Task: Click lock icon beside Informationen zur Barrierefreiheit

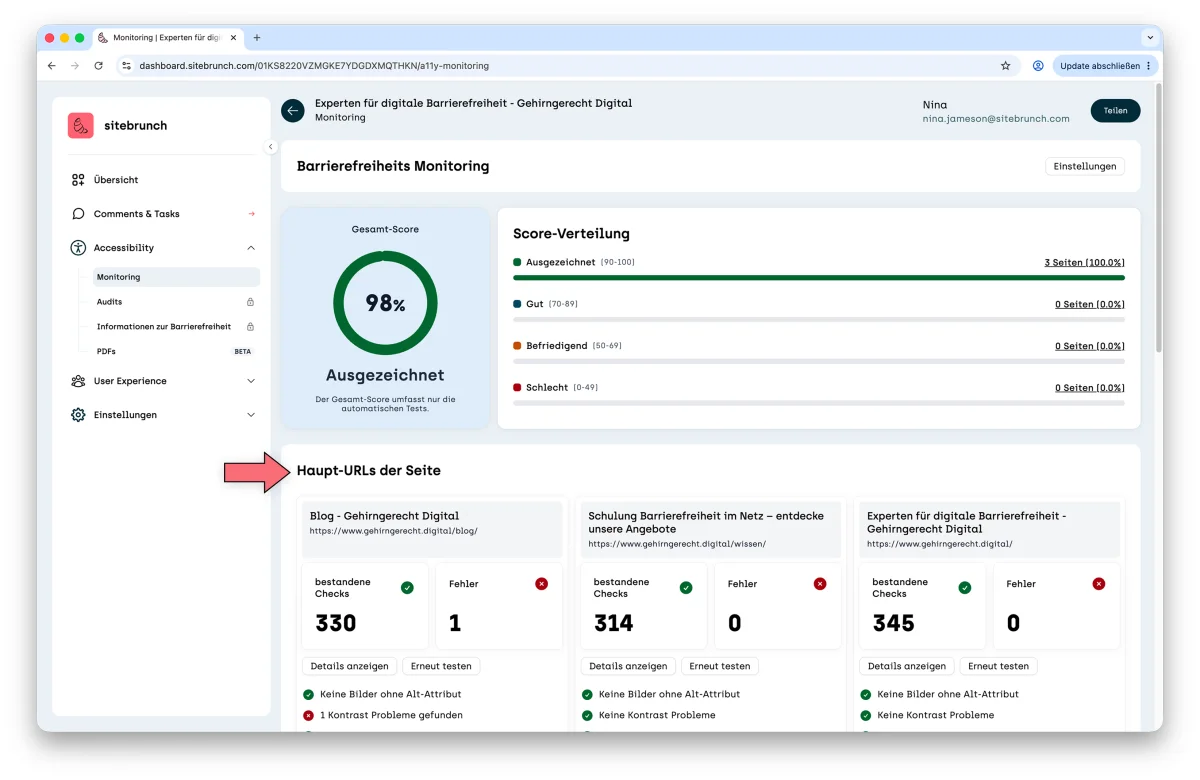Action: (250, 327)
